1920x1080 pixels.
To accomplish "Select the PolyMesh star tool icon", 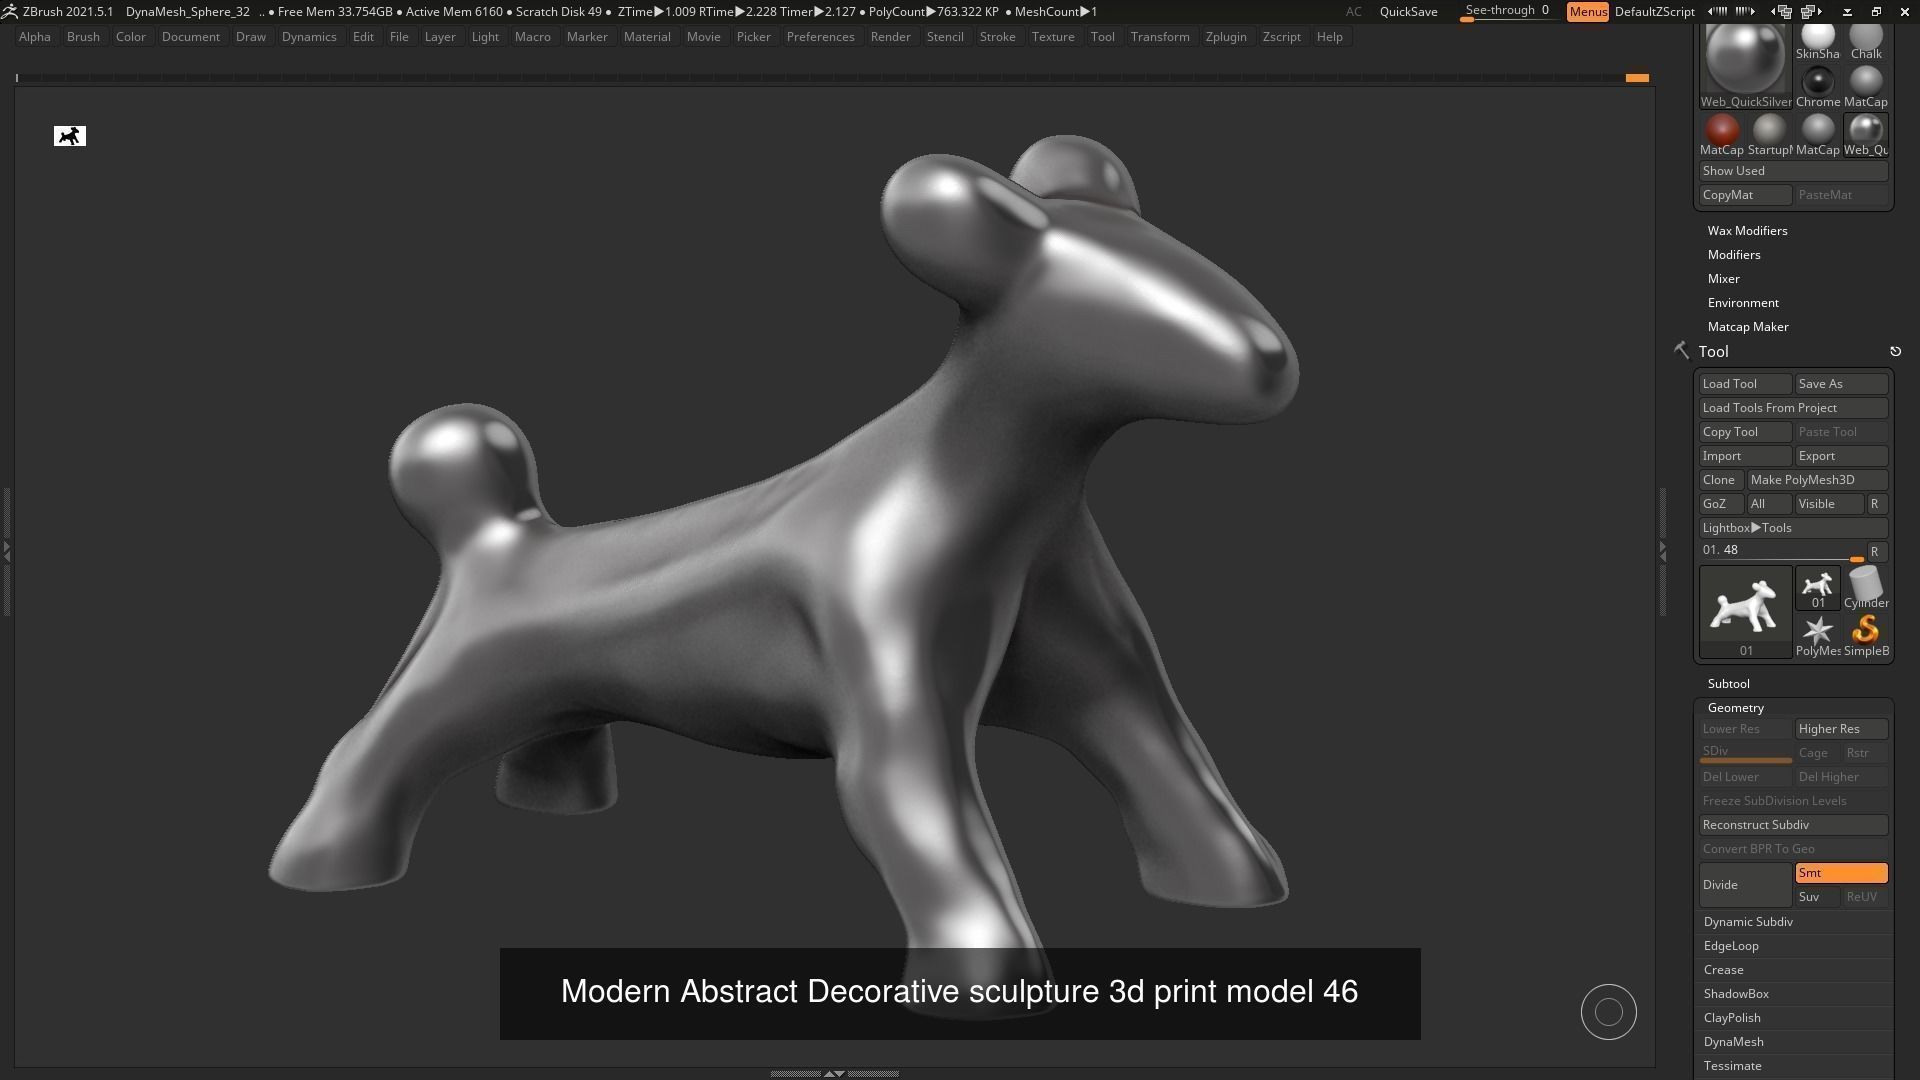I will coord(1817,636).
